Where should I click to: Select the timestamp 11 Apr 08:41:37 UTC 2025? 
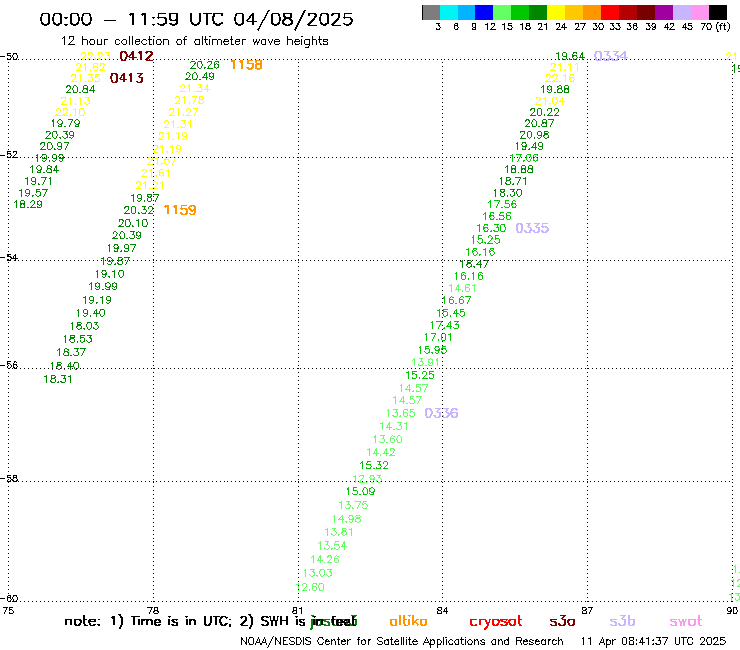653,642
